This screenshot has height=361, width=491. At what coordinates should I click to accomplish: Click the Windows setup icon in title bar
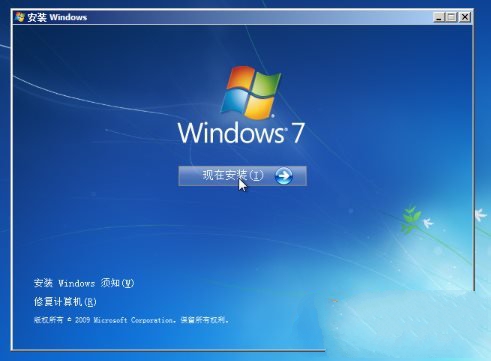click(20, 17)
